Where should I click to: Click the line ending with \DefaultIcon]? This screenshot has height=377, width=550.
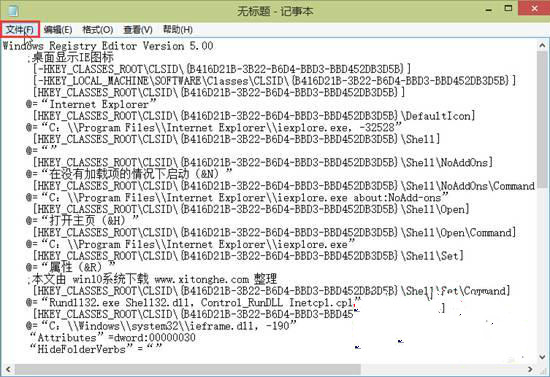pyautogui.click(x=254, y=116)
